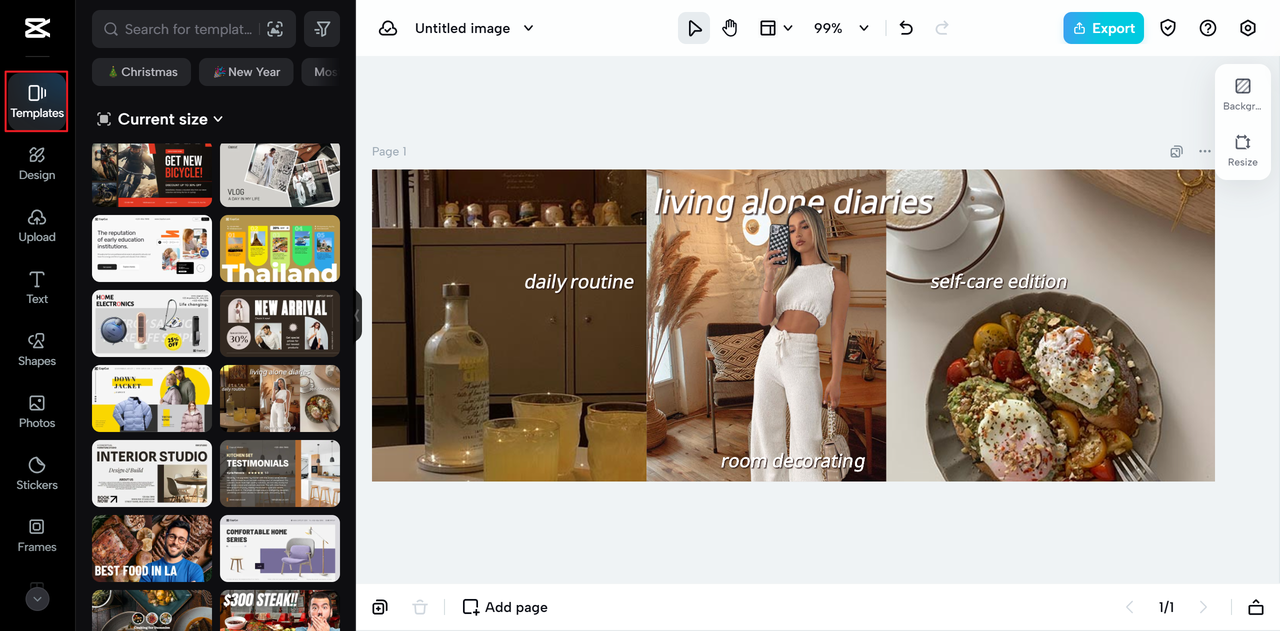Select the Christmas category chip
The image size is (1280, 631).
click(x=142, y=72)
